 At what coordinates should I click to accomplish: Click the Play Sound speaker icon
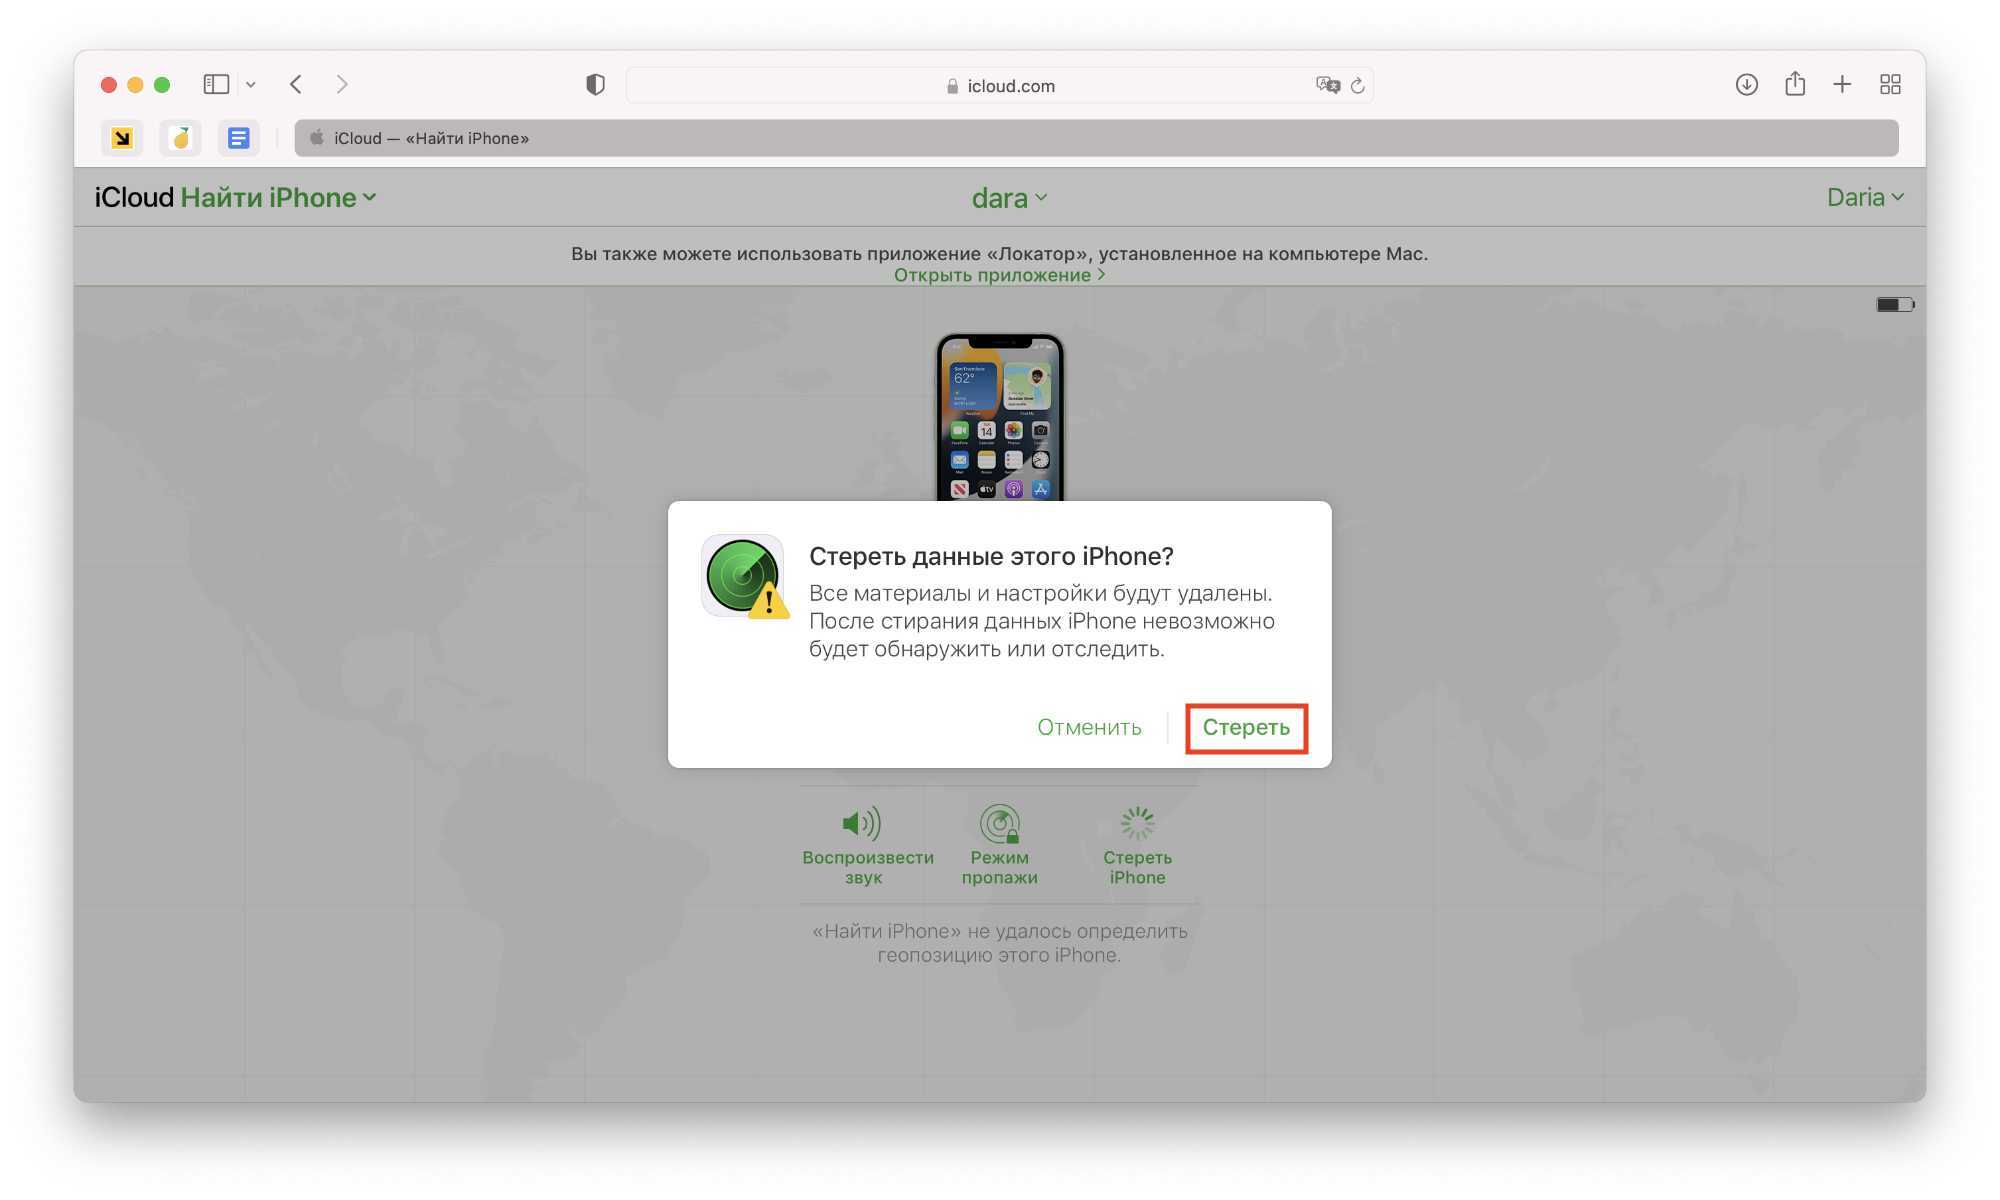[x=861, y=824]
